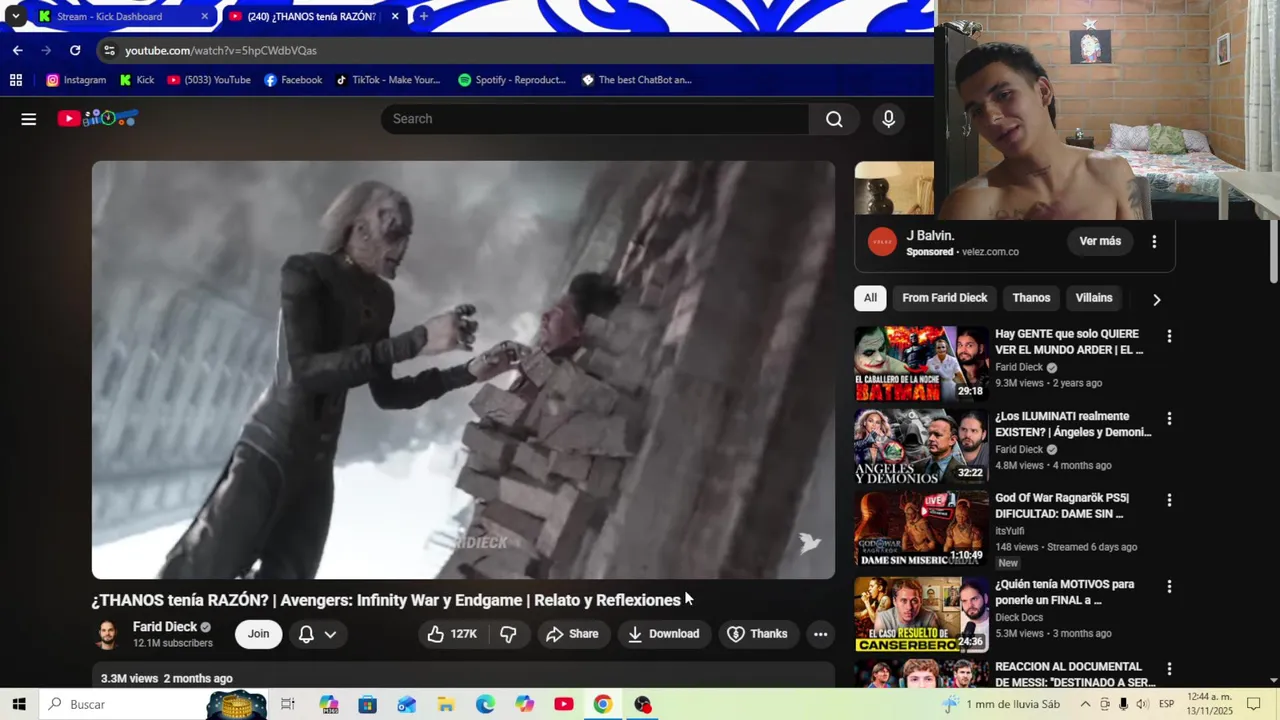Open options for Hay GENTE video
The width and height of the screenshot is (1280, 720).
click(x=1169, y=336)
